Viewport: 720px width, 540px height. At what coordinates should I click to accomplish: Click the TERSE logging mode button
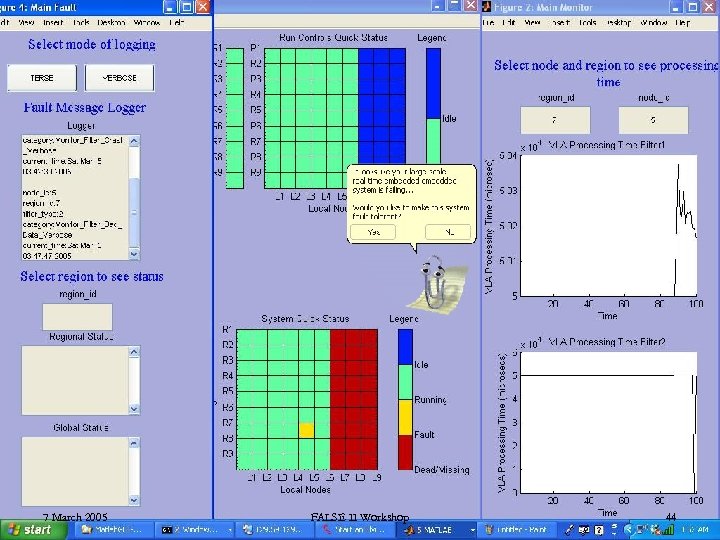pyautogui.click(x=42, y=78)
